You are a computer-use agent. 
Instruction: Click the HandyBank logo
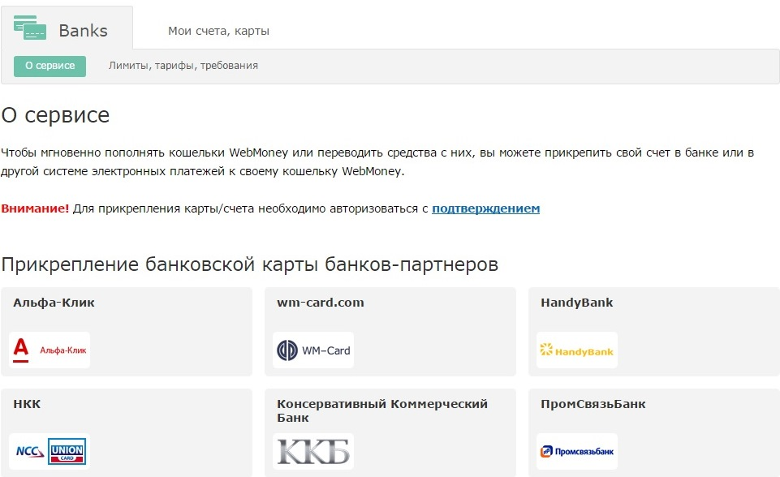tap(577, 350)
